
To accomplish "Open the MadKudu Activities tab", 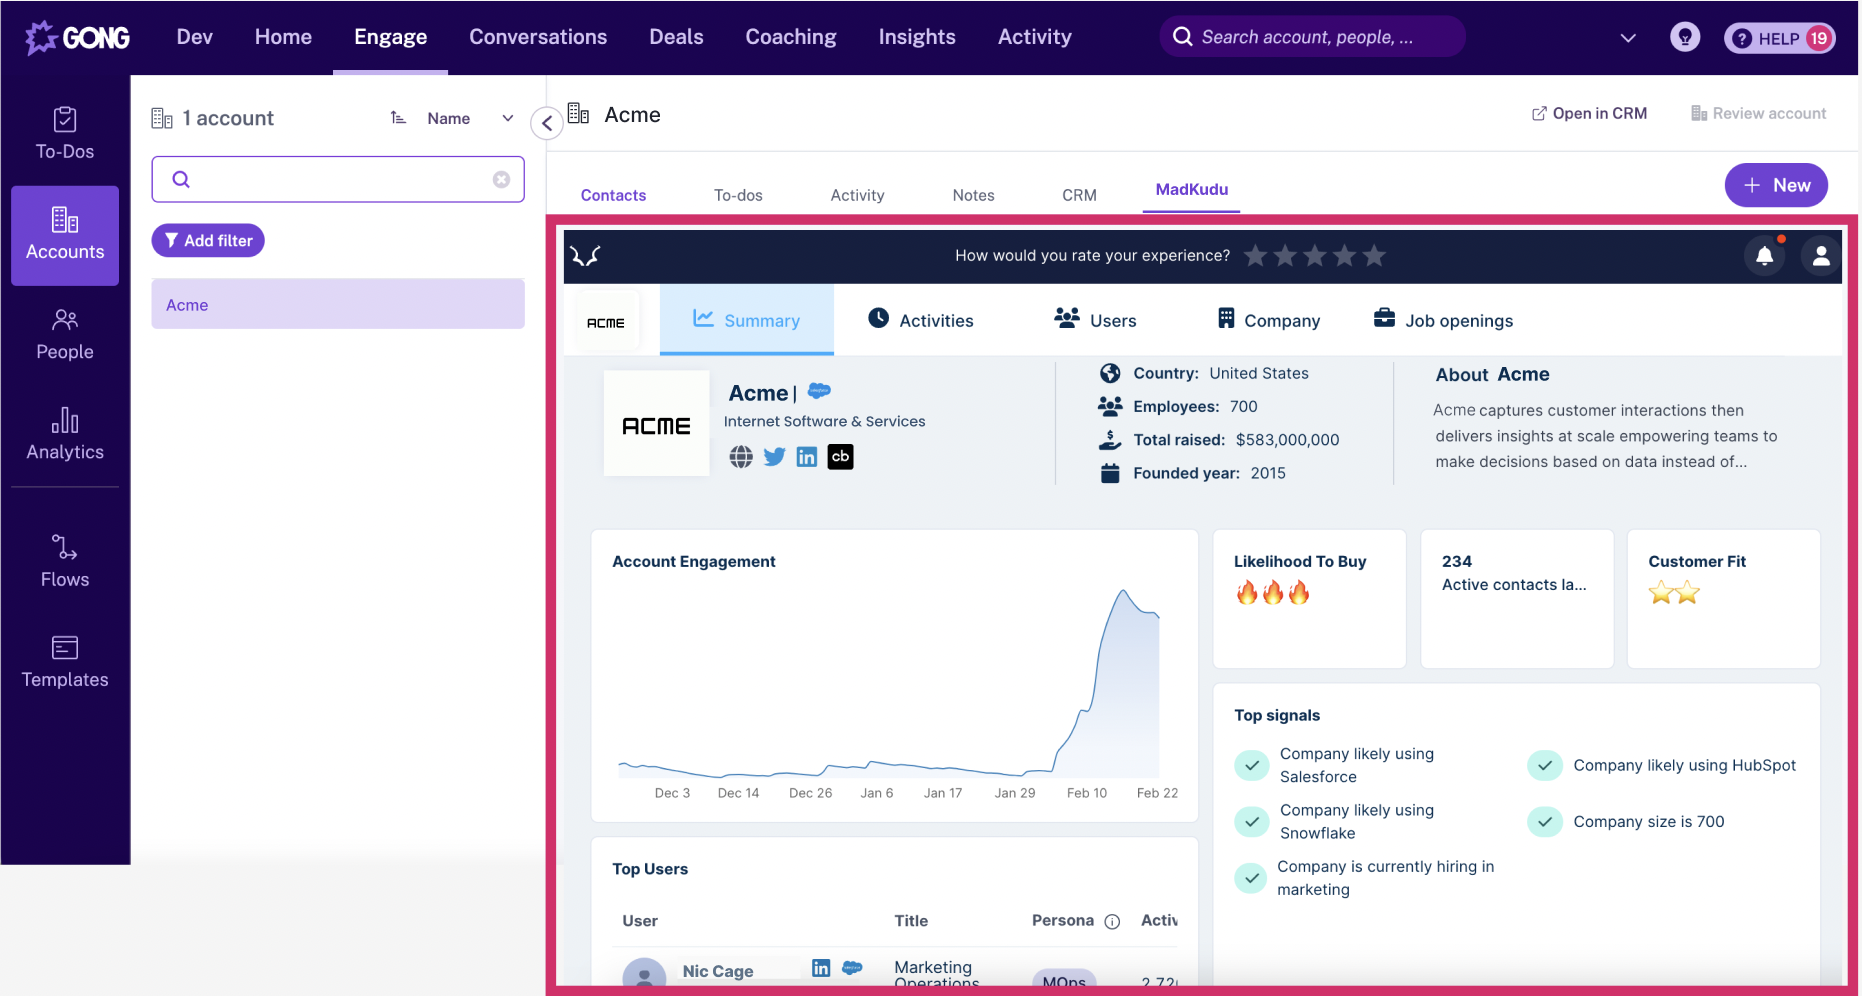I will pyautogui.click(x=921, y=320).
